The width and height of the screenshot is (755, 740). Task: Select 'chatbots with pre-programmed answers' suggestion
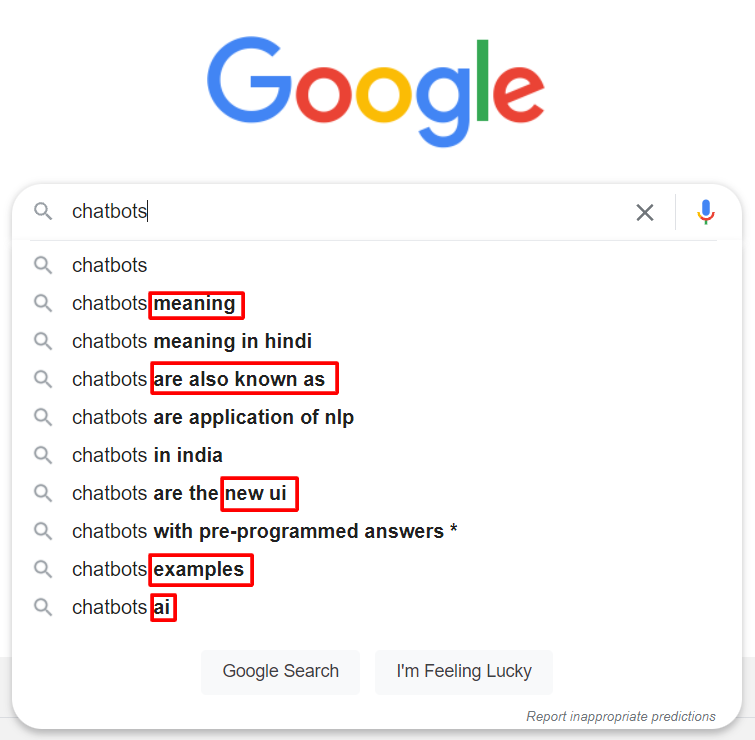[265, 531]
